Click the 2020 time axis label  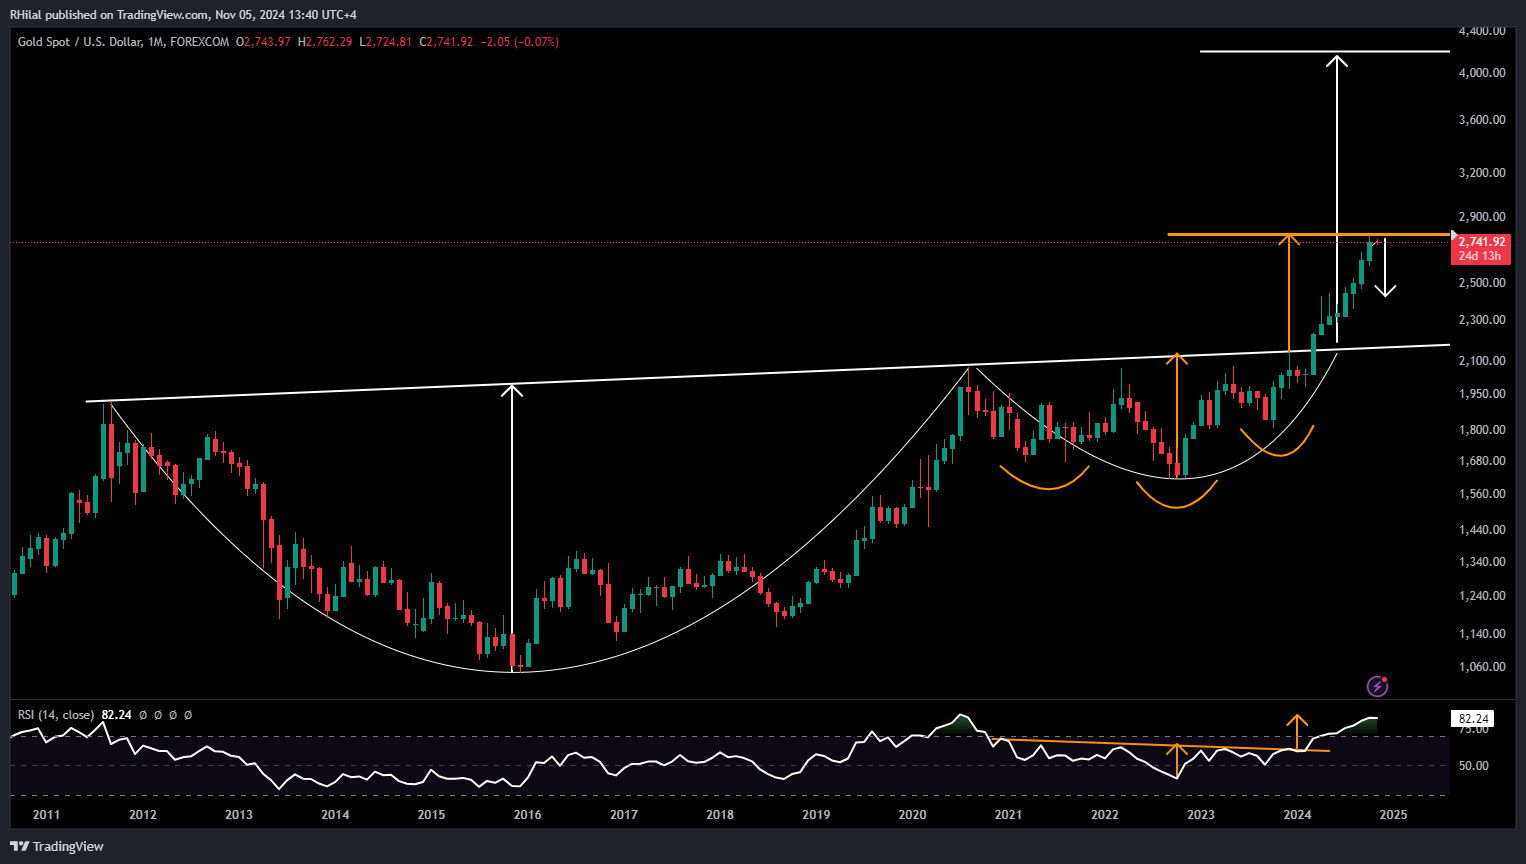912,814
